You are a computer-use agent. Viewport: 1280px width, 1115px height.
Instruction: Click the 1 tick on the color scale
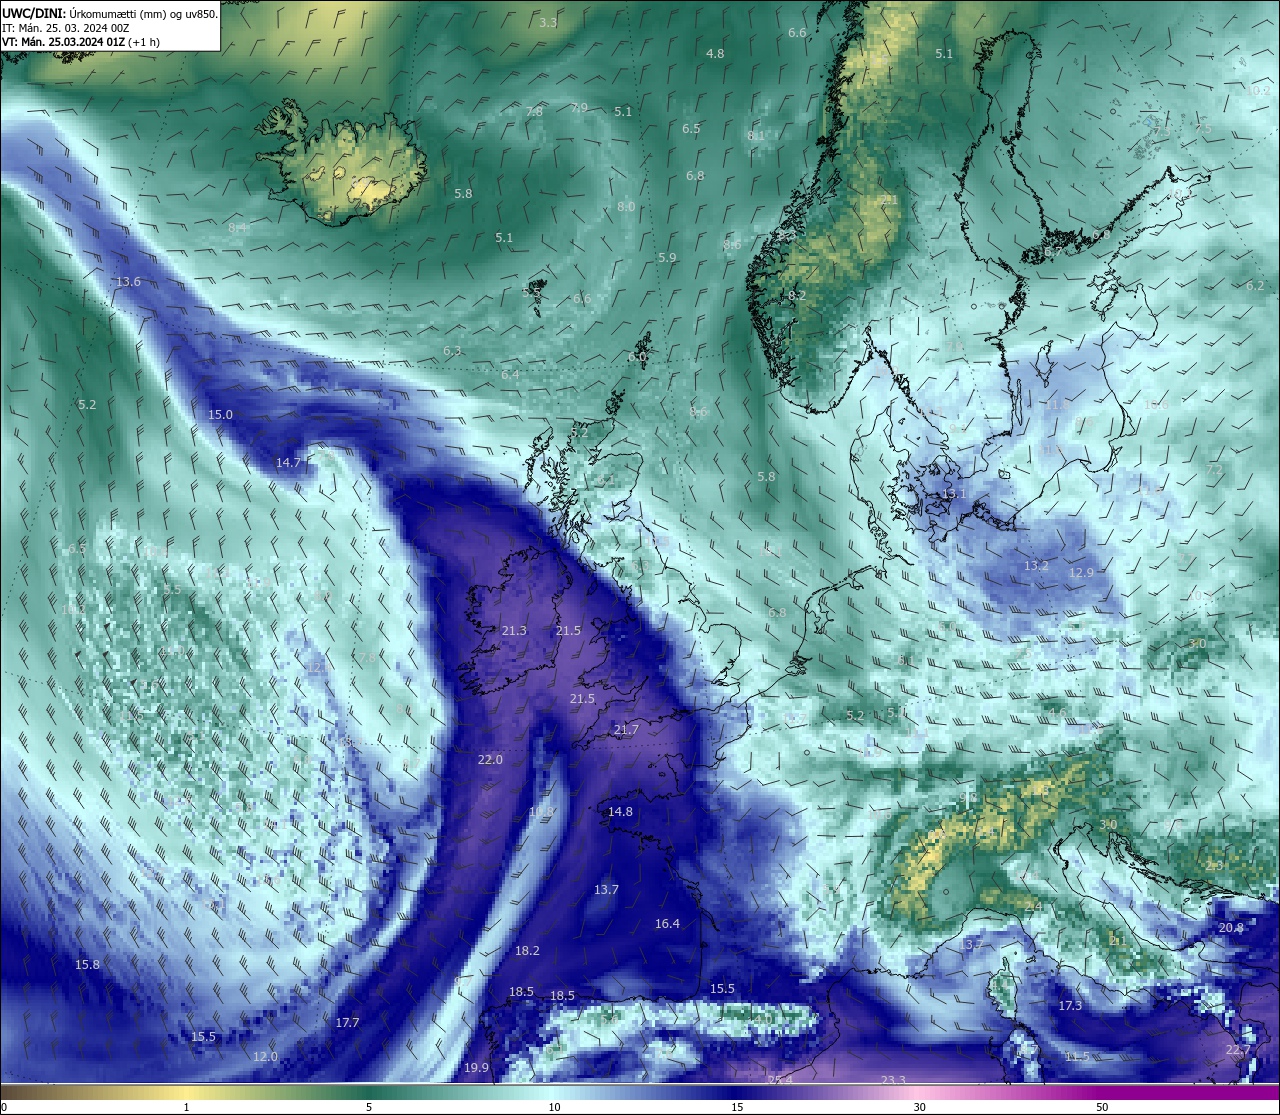187,1107
